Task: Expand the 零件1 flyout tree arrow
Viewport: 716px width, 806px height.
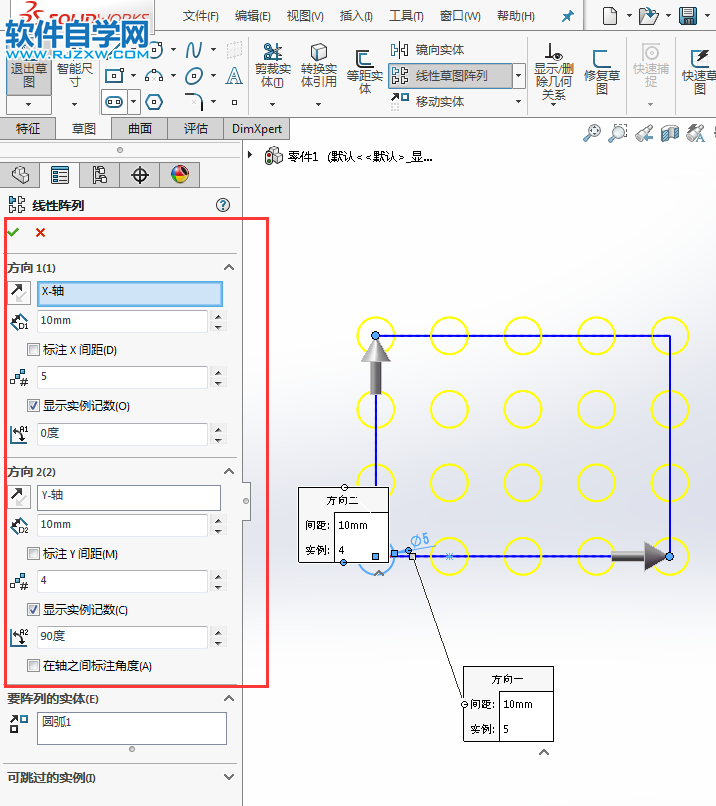Action: click(250, 154)
